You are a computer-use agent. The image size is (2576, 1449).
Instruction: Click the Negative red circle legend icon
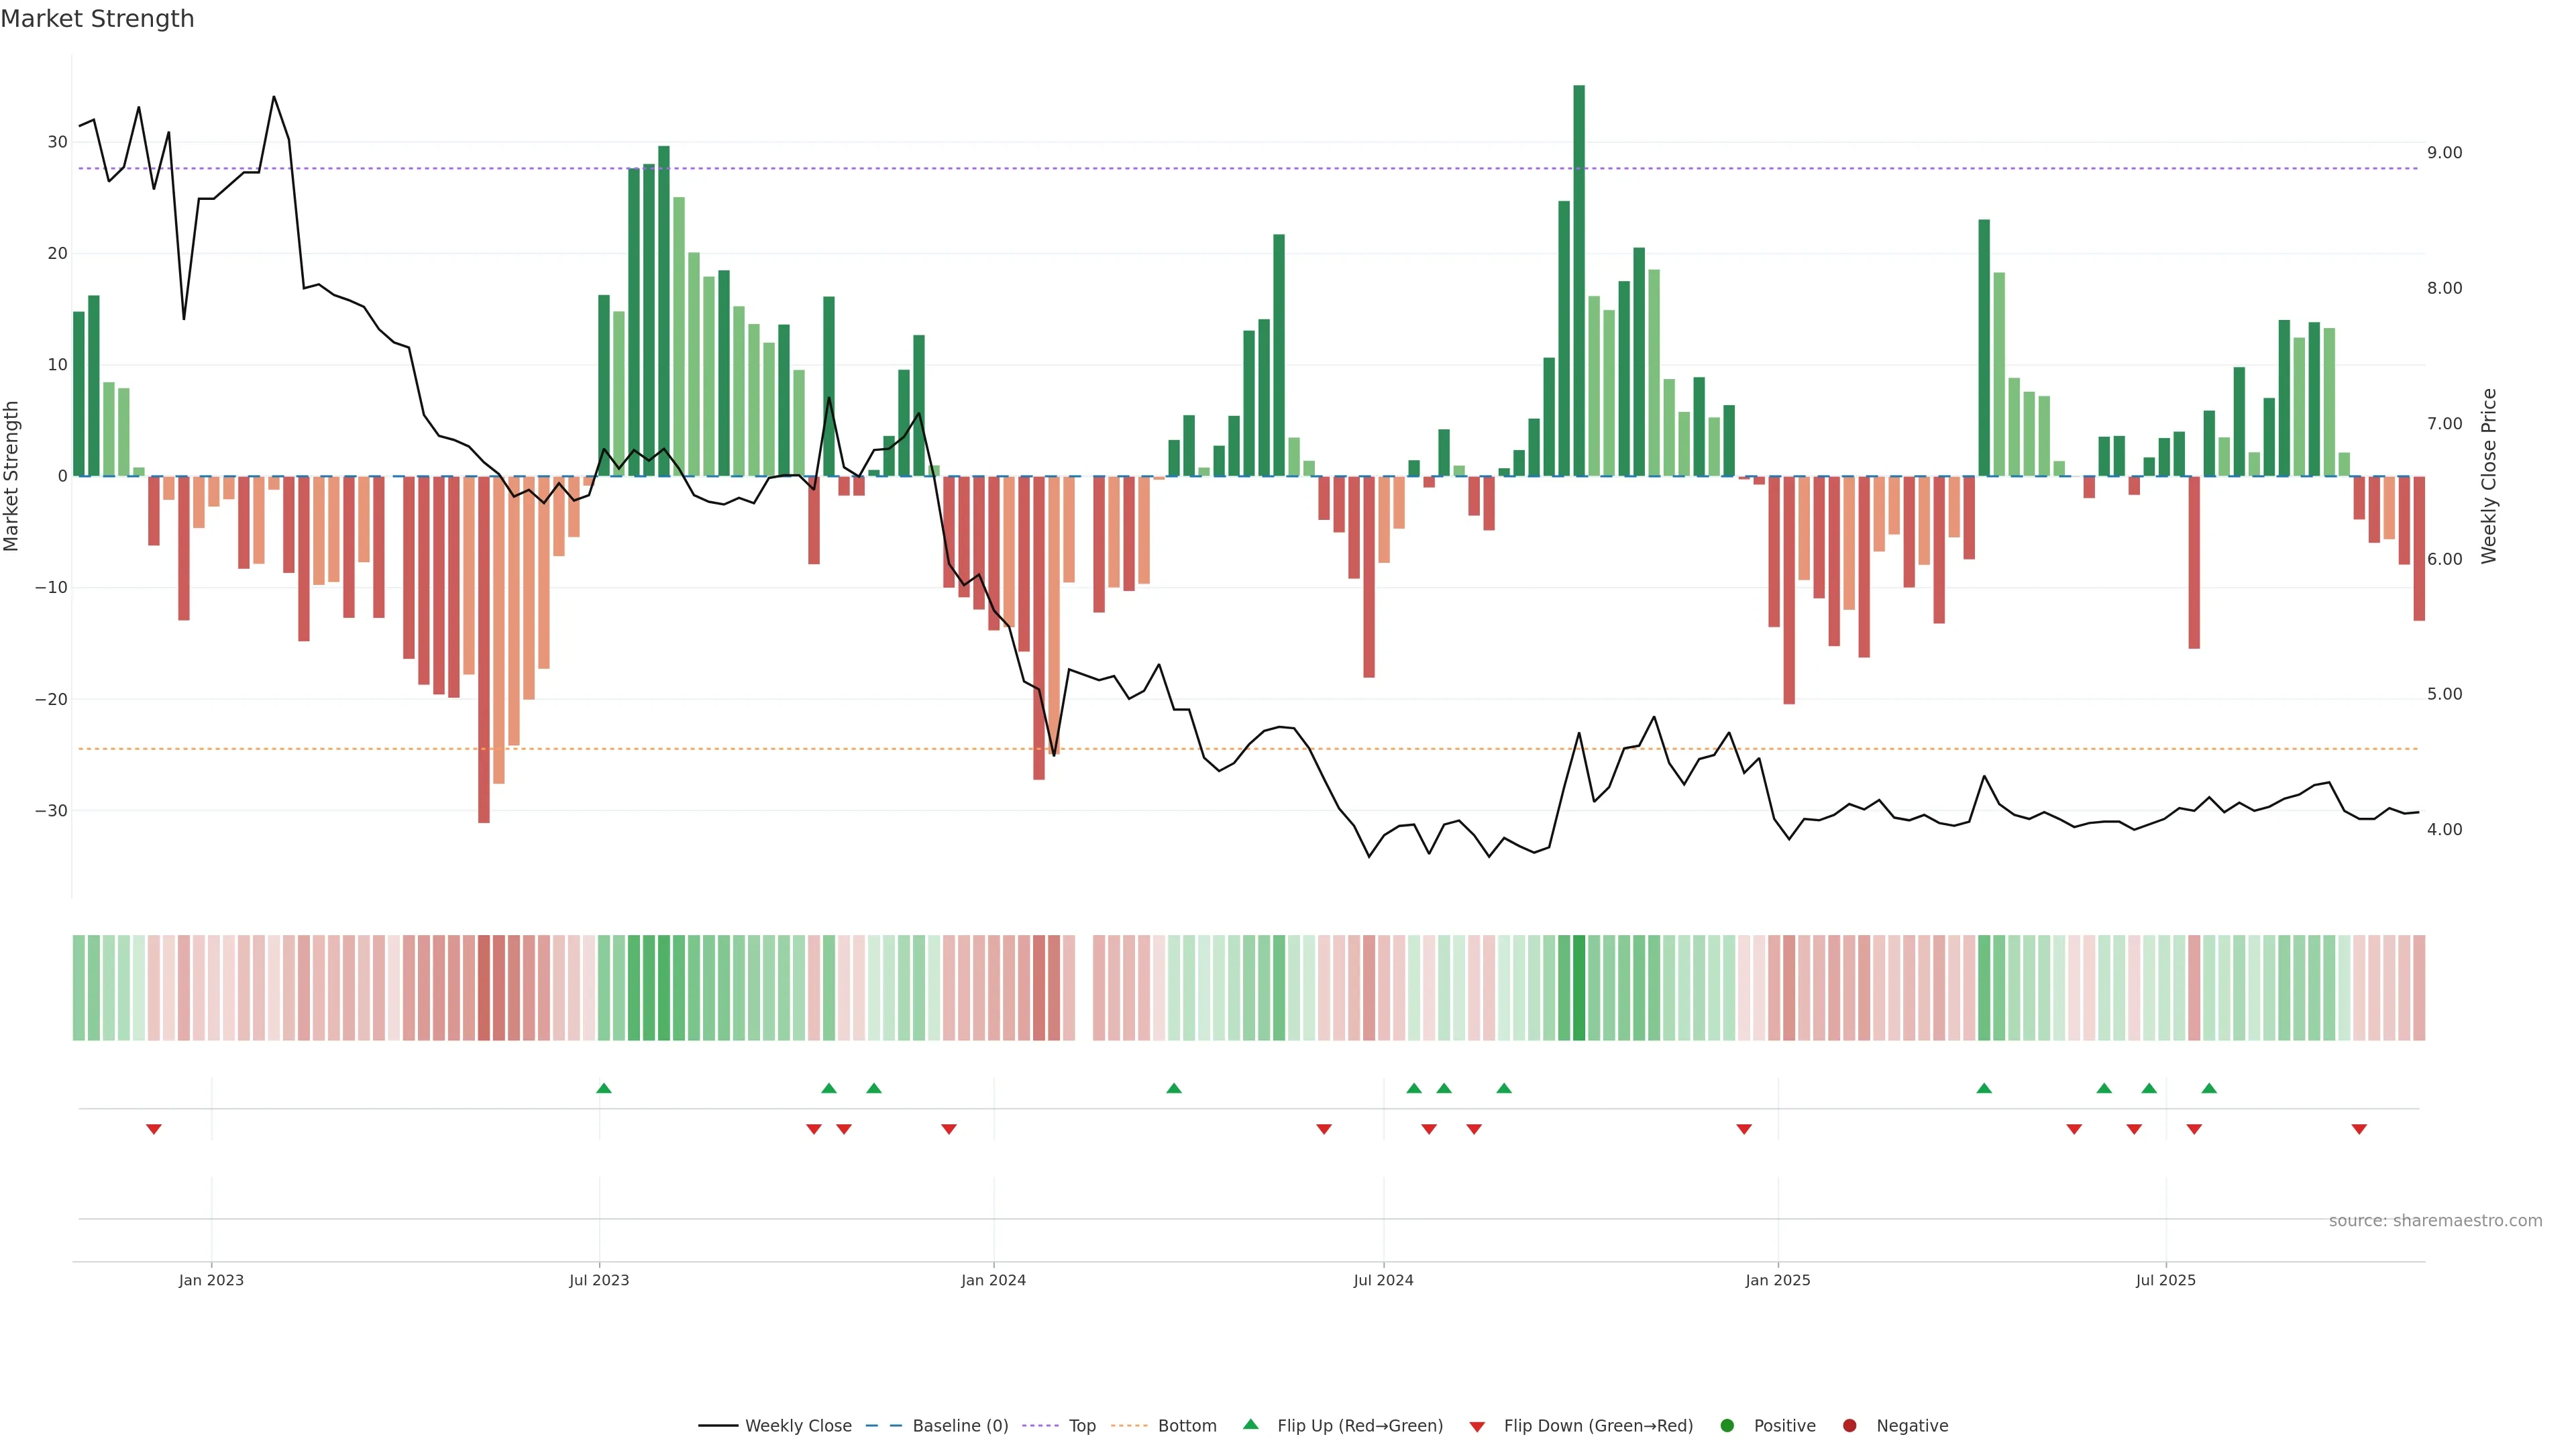(1849, 1426)
